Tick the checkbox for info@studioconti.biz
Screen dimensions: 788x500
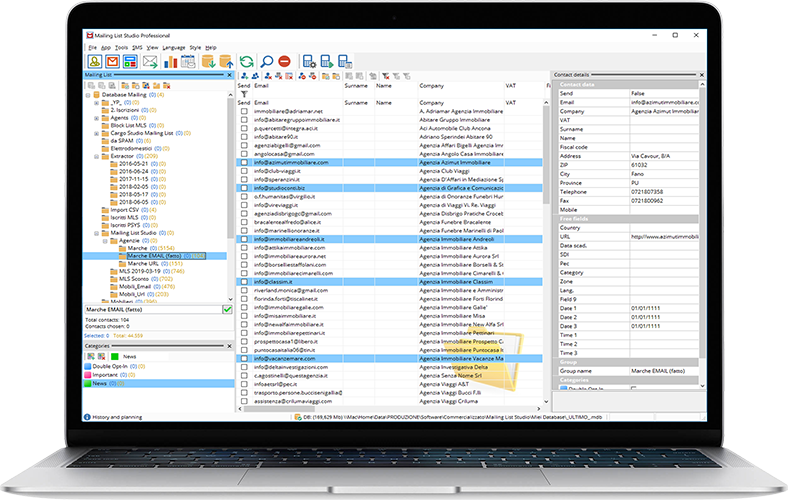(x=244, y=188)
